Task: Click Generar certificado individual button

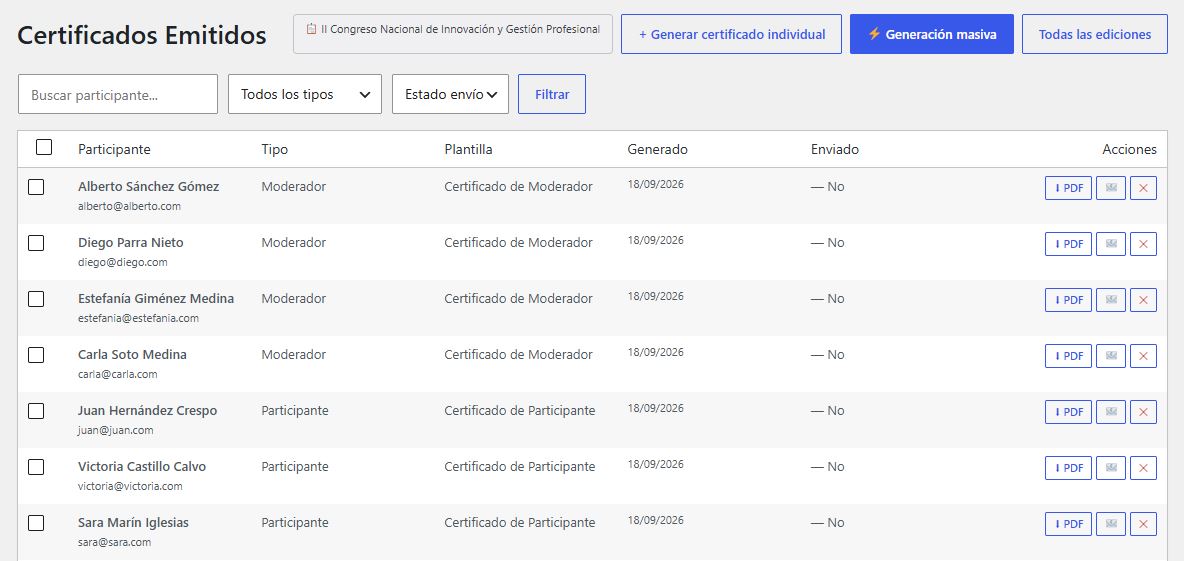Action: (731, 34)
